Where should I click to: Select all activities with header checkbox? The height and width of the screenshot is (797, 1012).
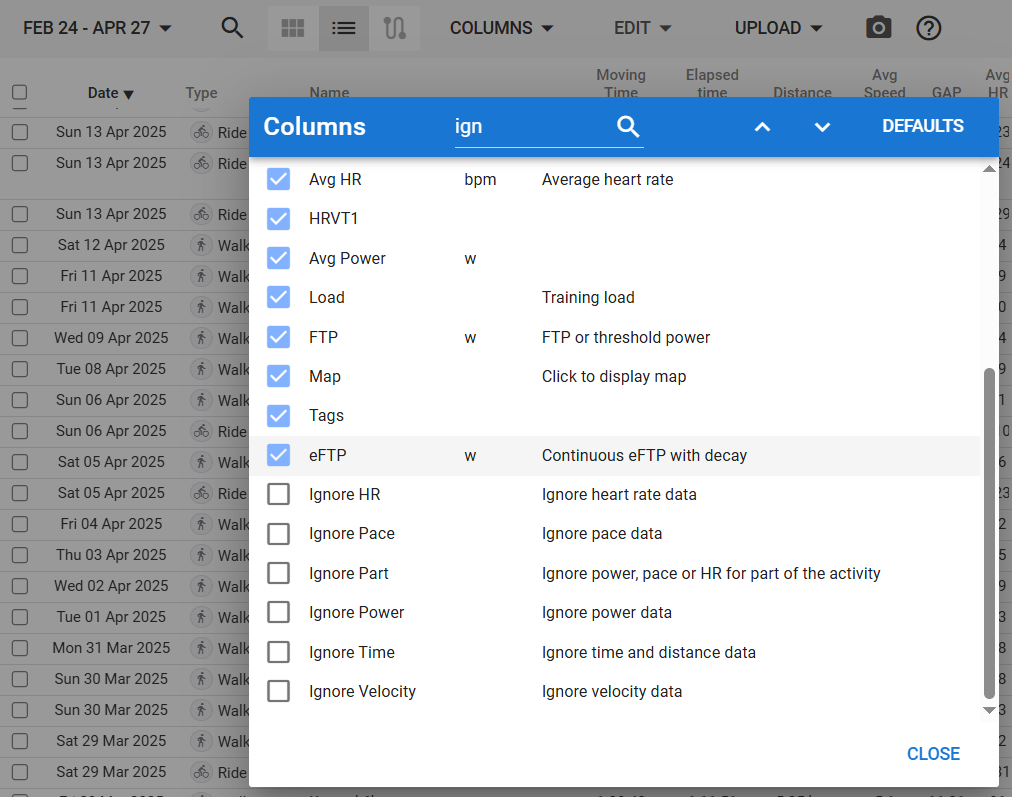[x=19, y=92]
